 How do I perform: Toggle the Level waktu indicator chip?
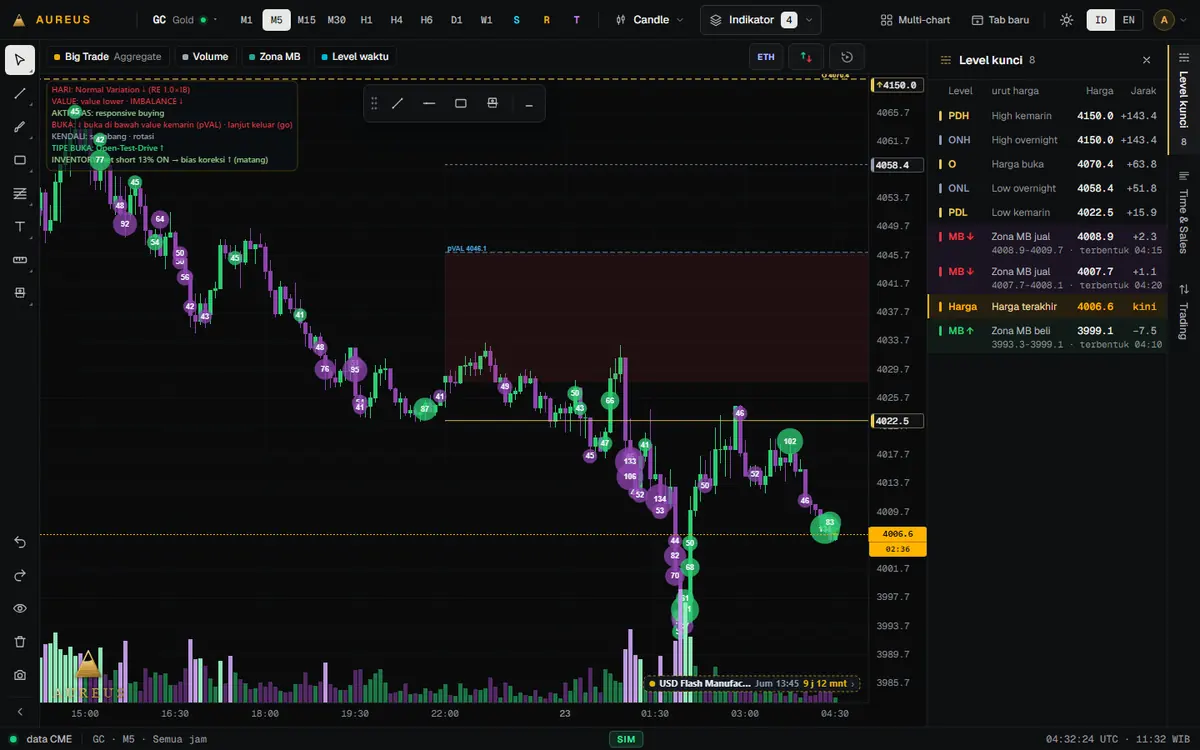tap(355, 57)
